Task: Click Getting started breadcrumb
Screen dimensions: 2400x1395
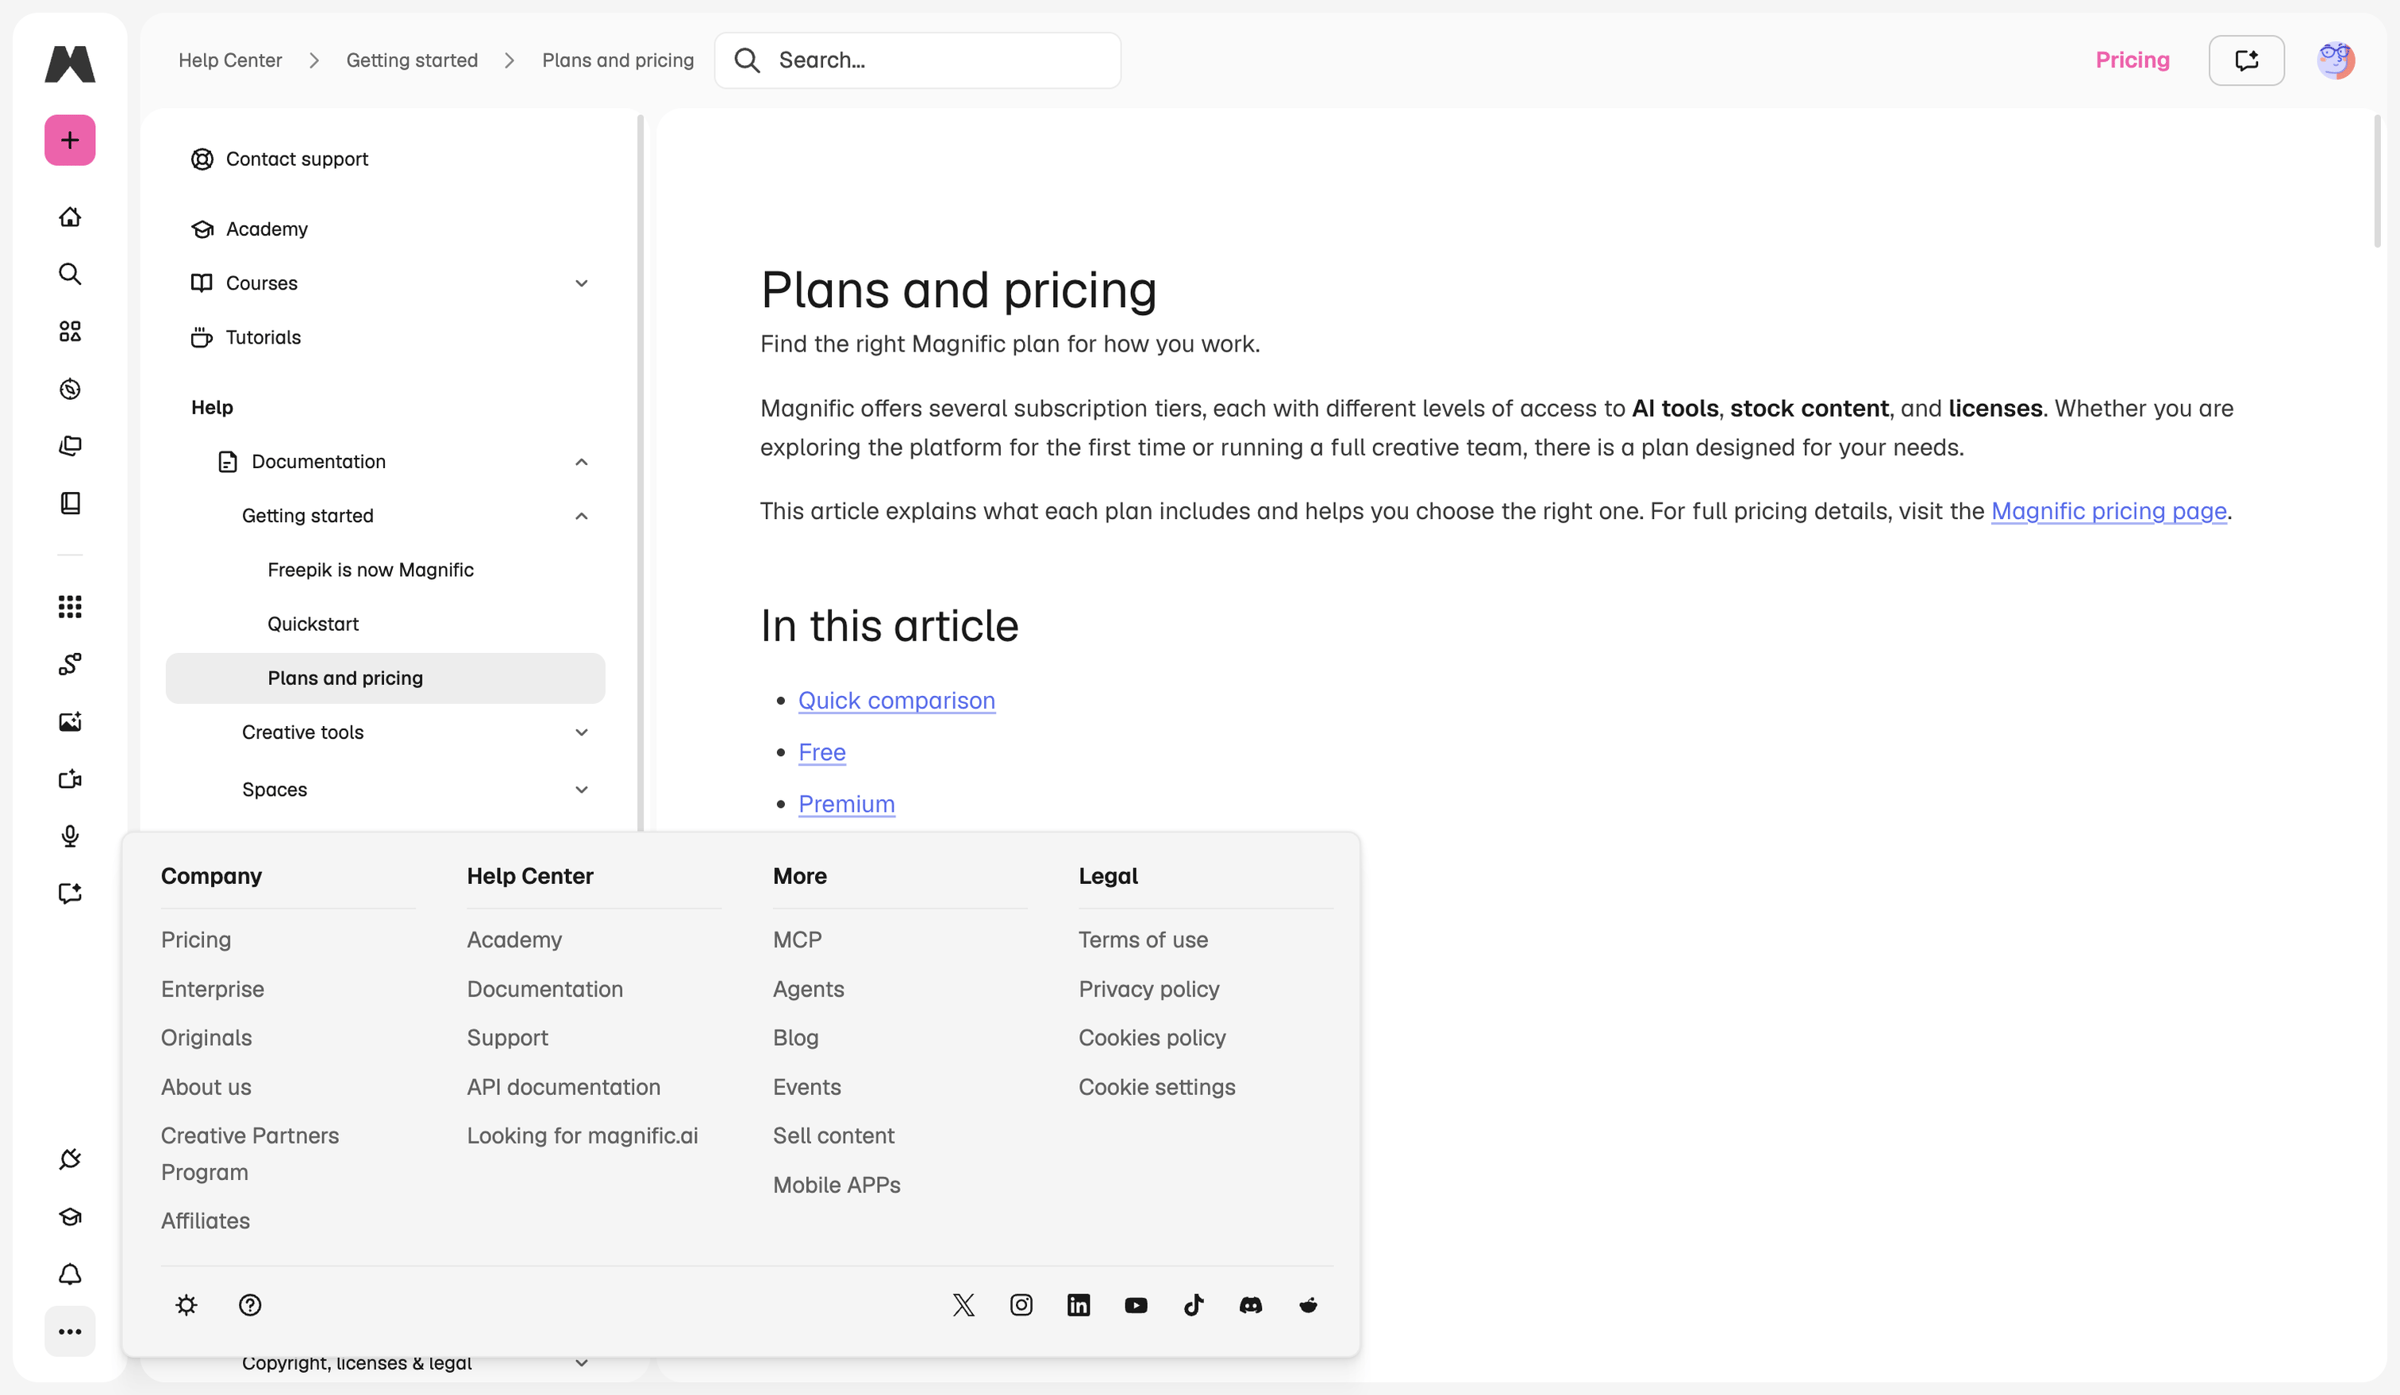Action: point(412,60)
